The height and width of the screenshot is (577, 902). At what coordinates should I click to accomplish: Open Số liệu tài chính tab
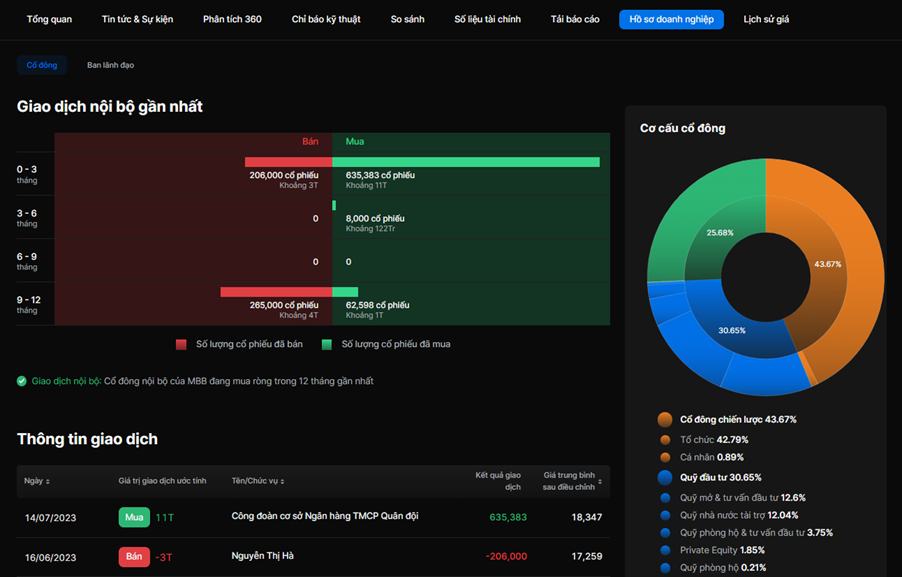(487, 19)
